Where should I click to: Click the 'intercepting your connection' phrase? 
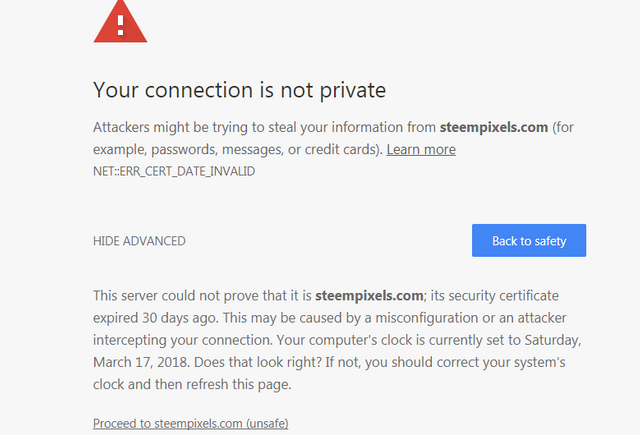click(x=182, y=340)
